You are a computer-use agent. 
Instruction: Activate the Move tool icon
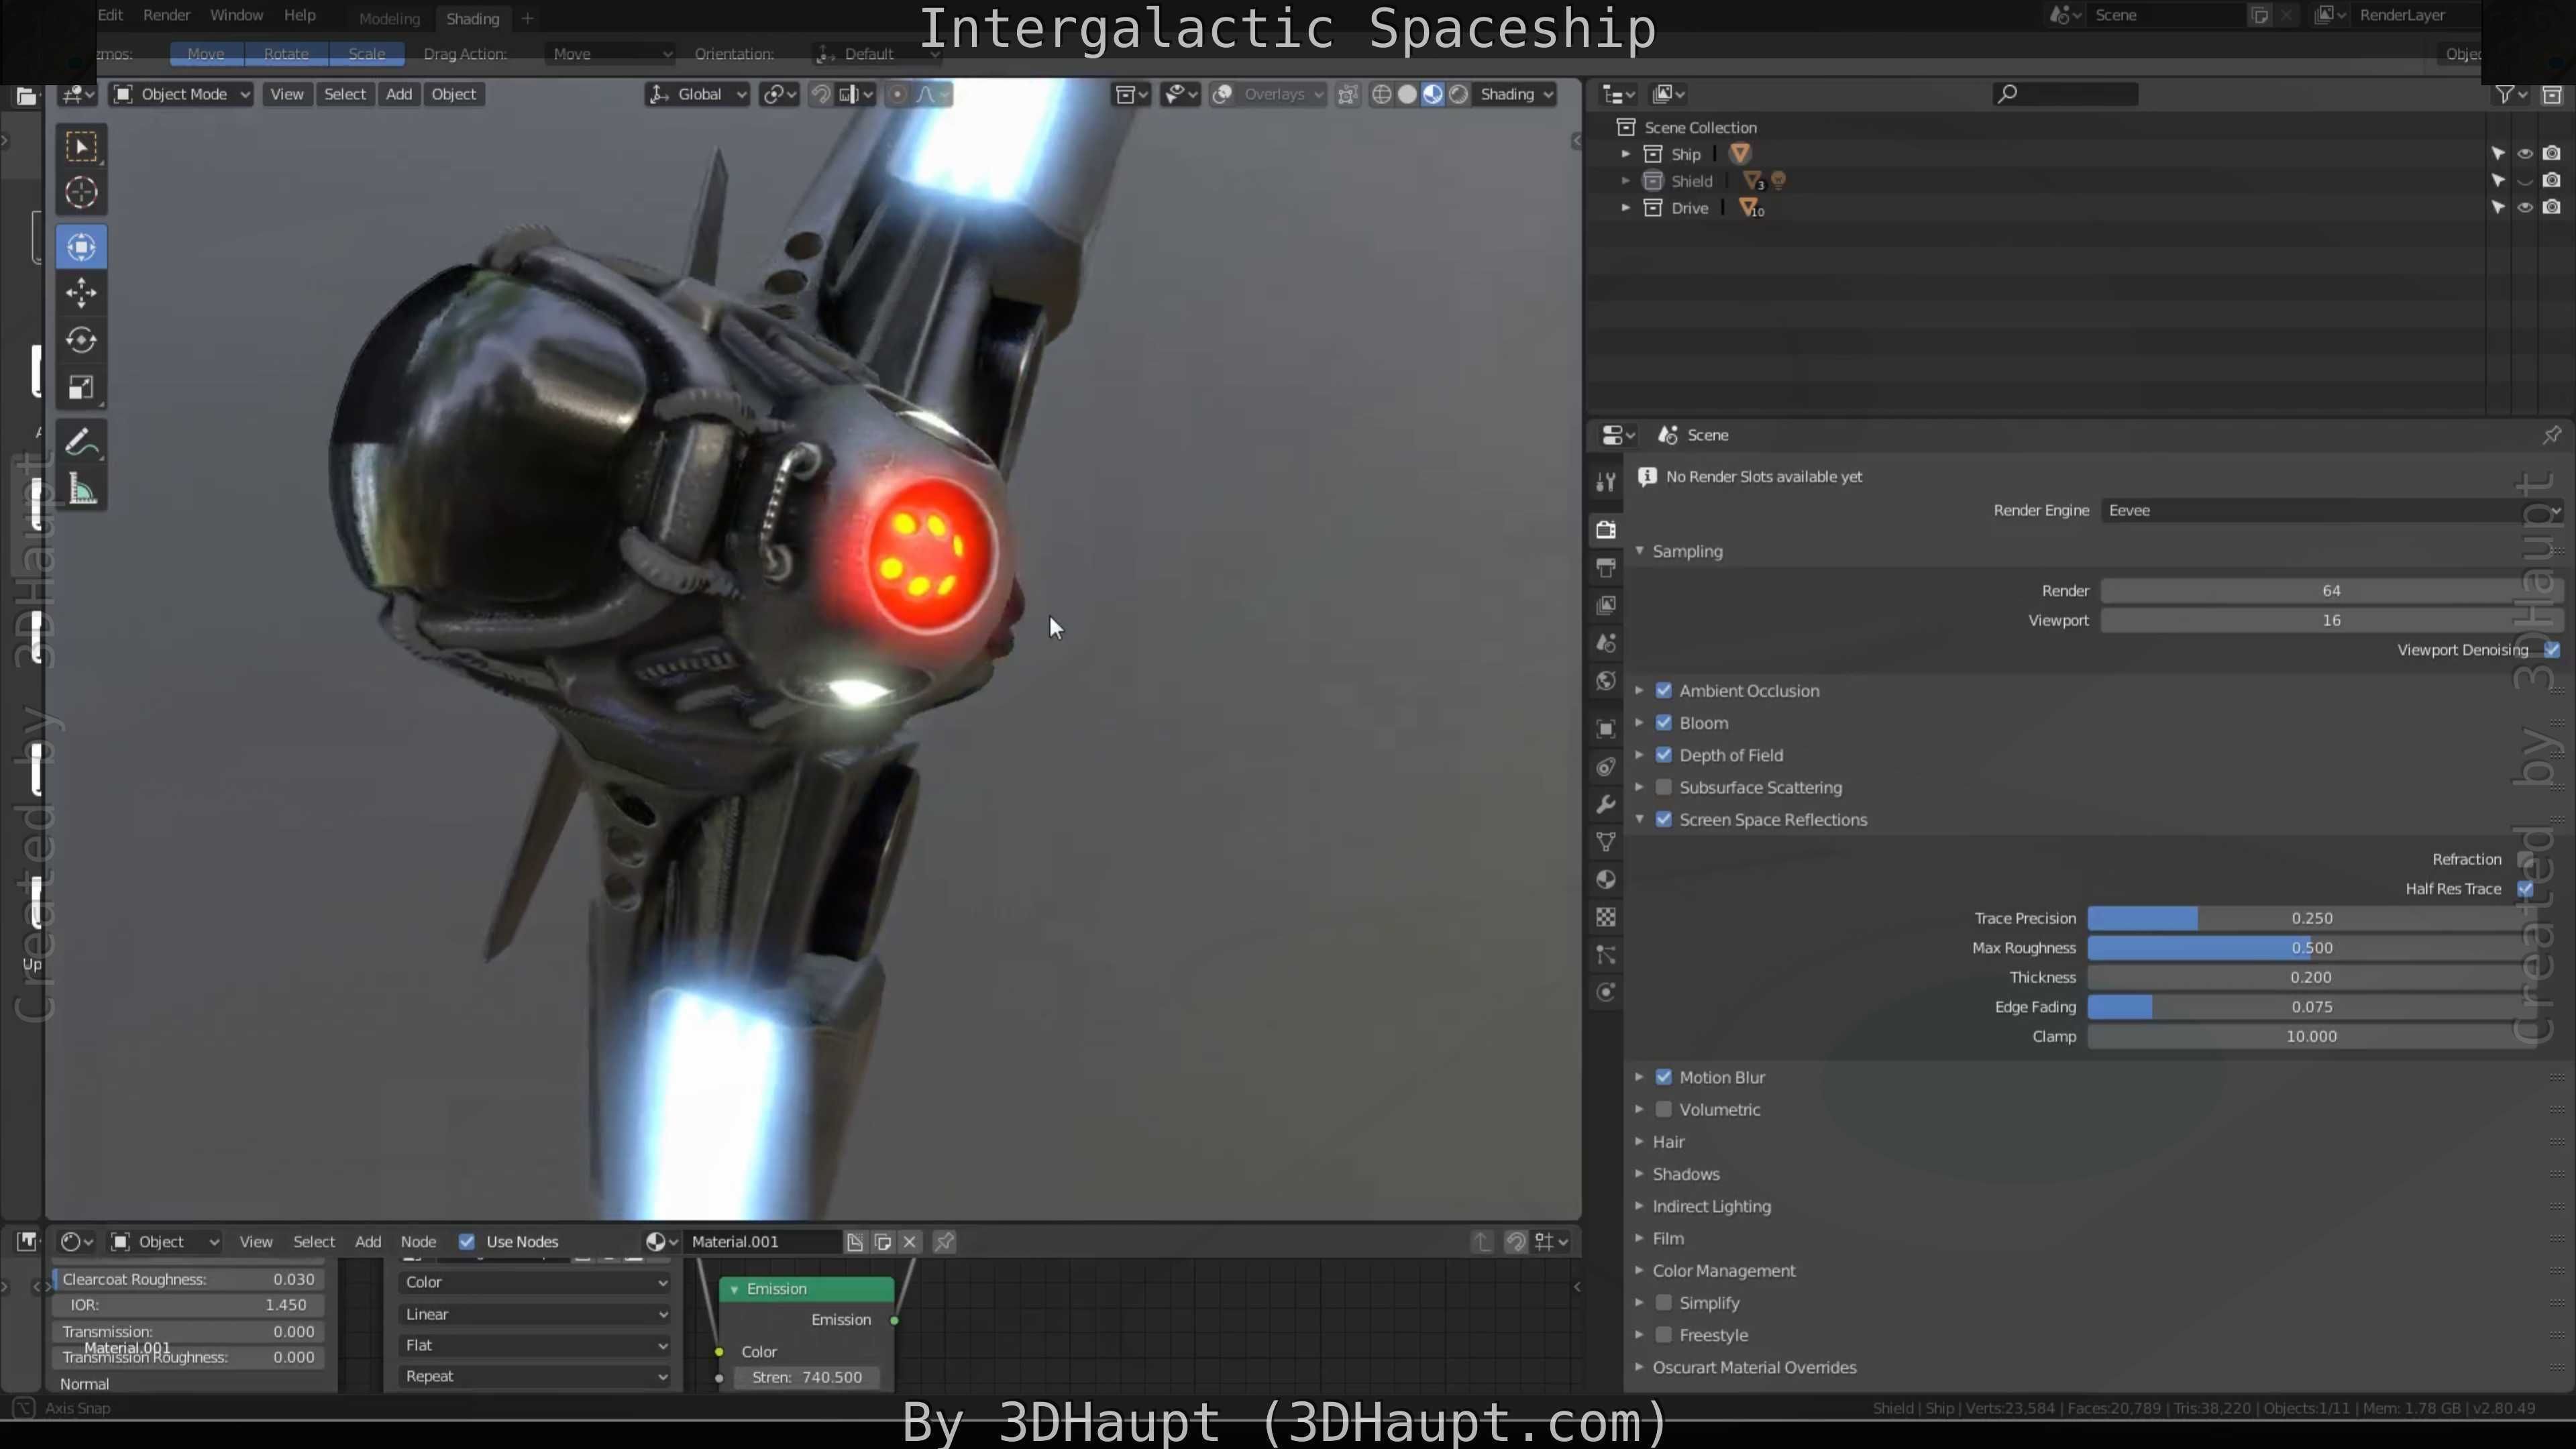pyautogui.click(x=81, y=293)
